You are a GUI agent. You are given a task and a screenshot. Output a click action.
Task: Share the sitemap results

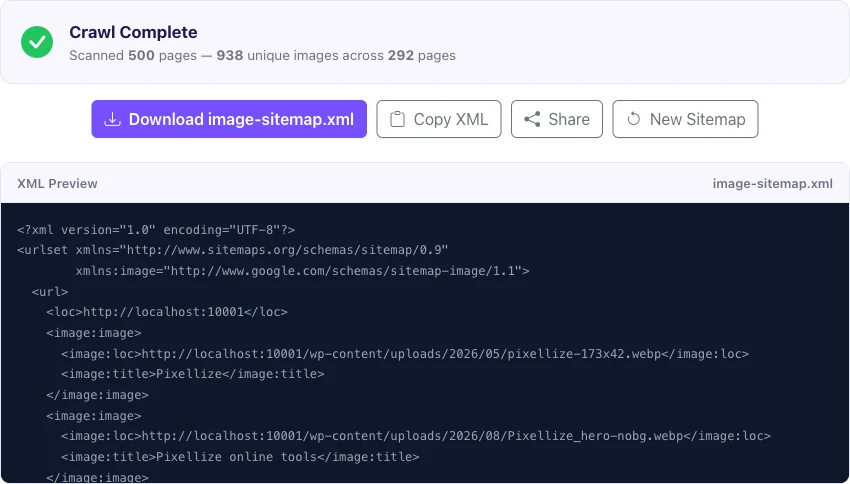(557, 119)
